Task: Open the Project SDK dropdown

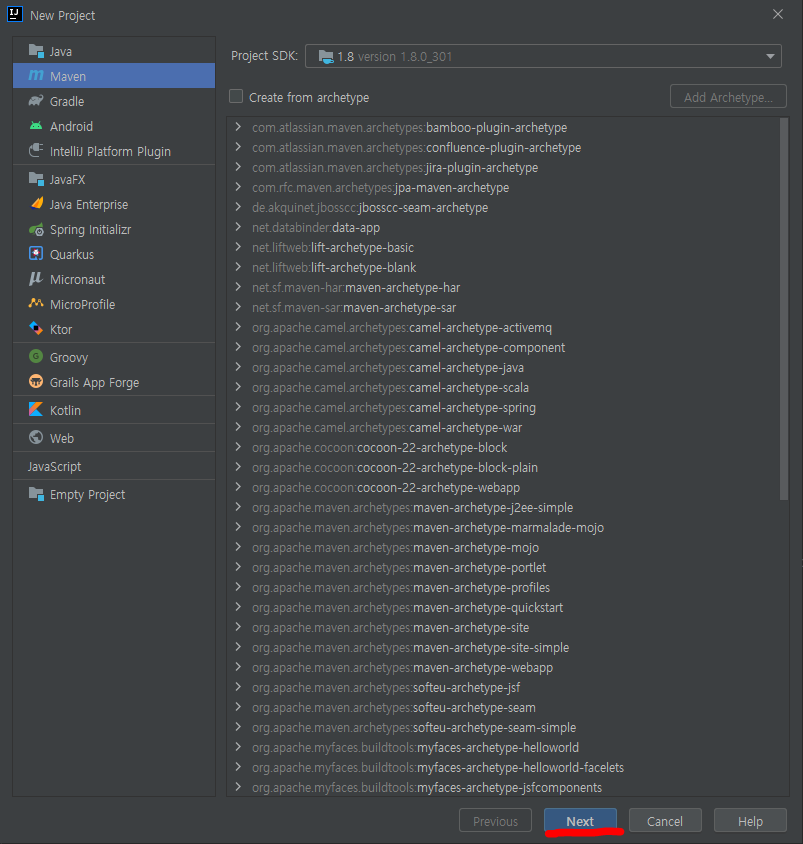Action: (543, 56)
